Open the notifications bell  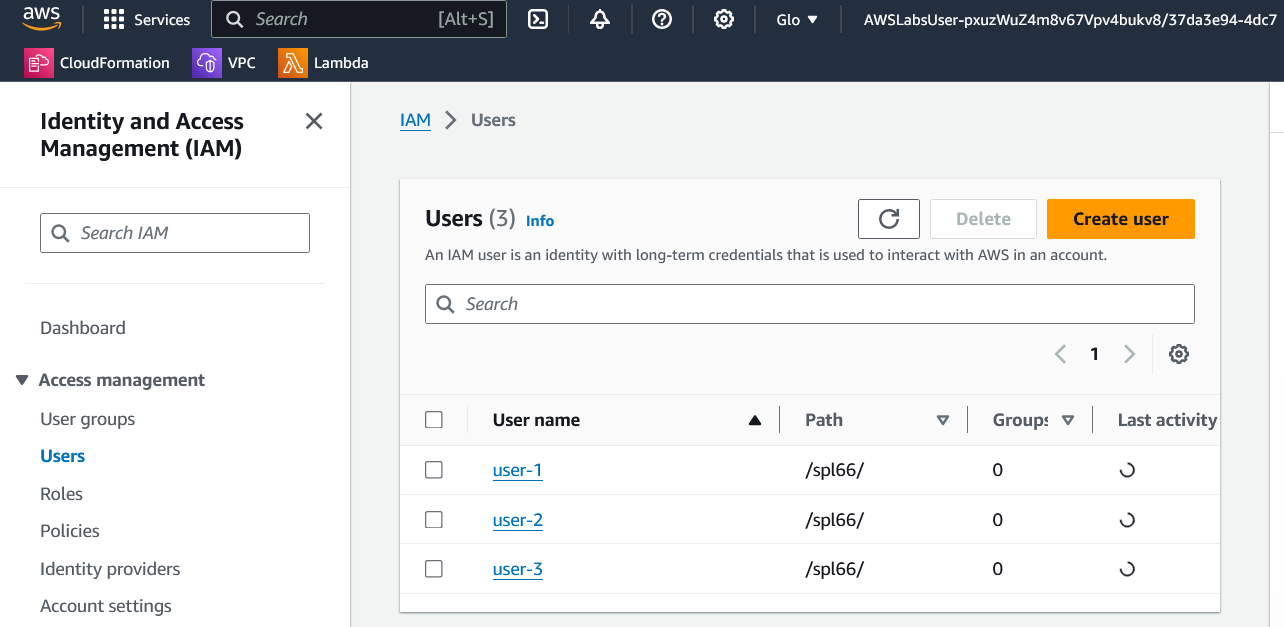pos(600,19)
